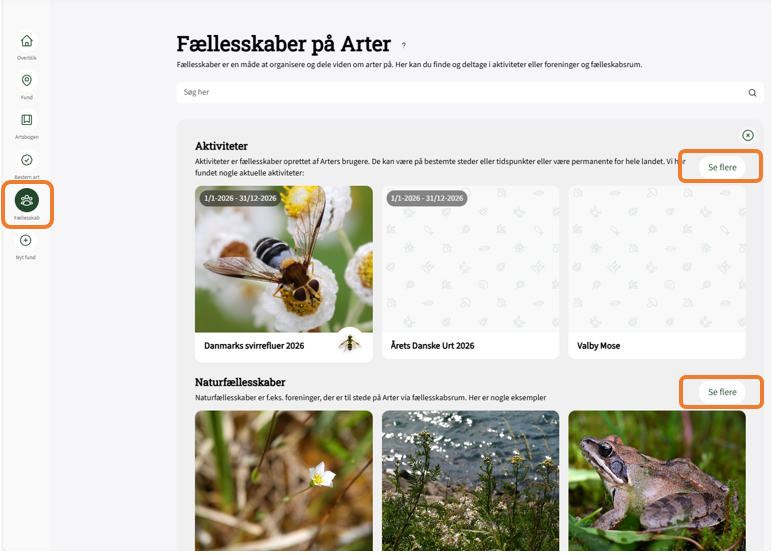
Task: Open Fællesskab people icon in sidebar
Action: click(x=27, y=200)
